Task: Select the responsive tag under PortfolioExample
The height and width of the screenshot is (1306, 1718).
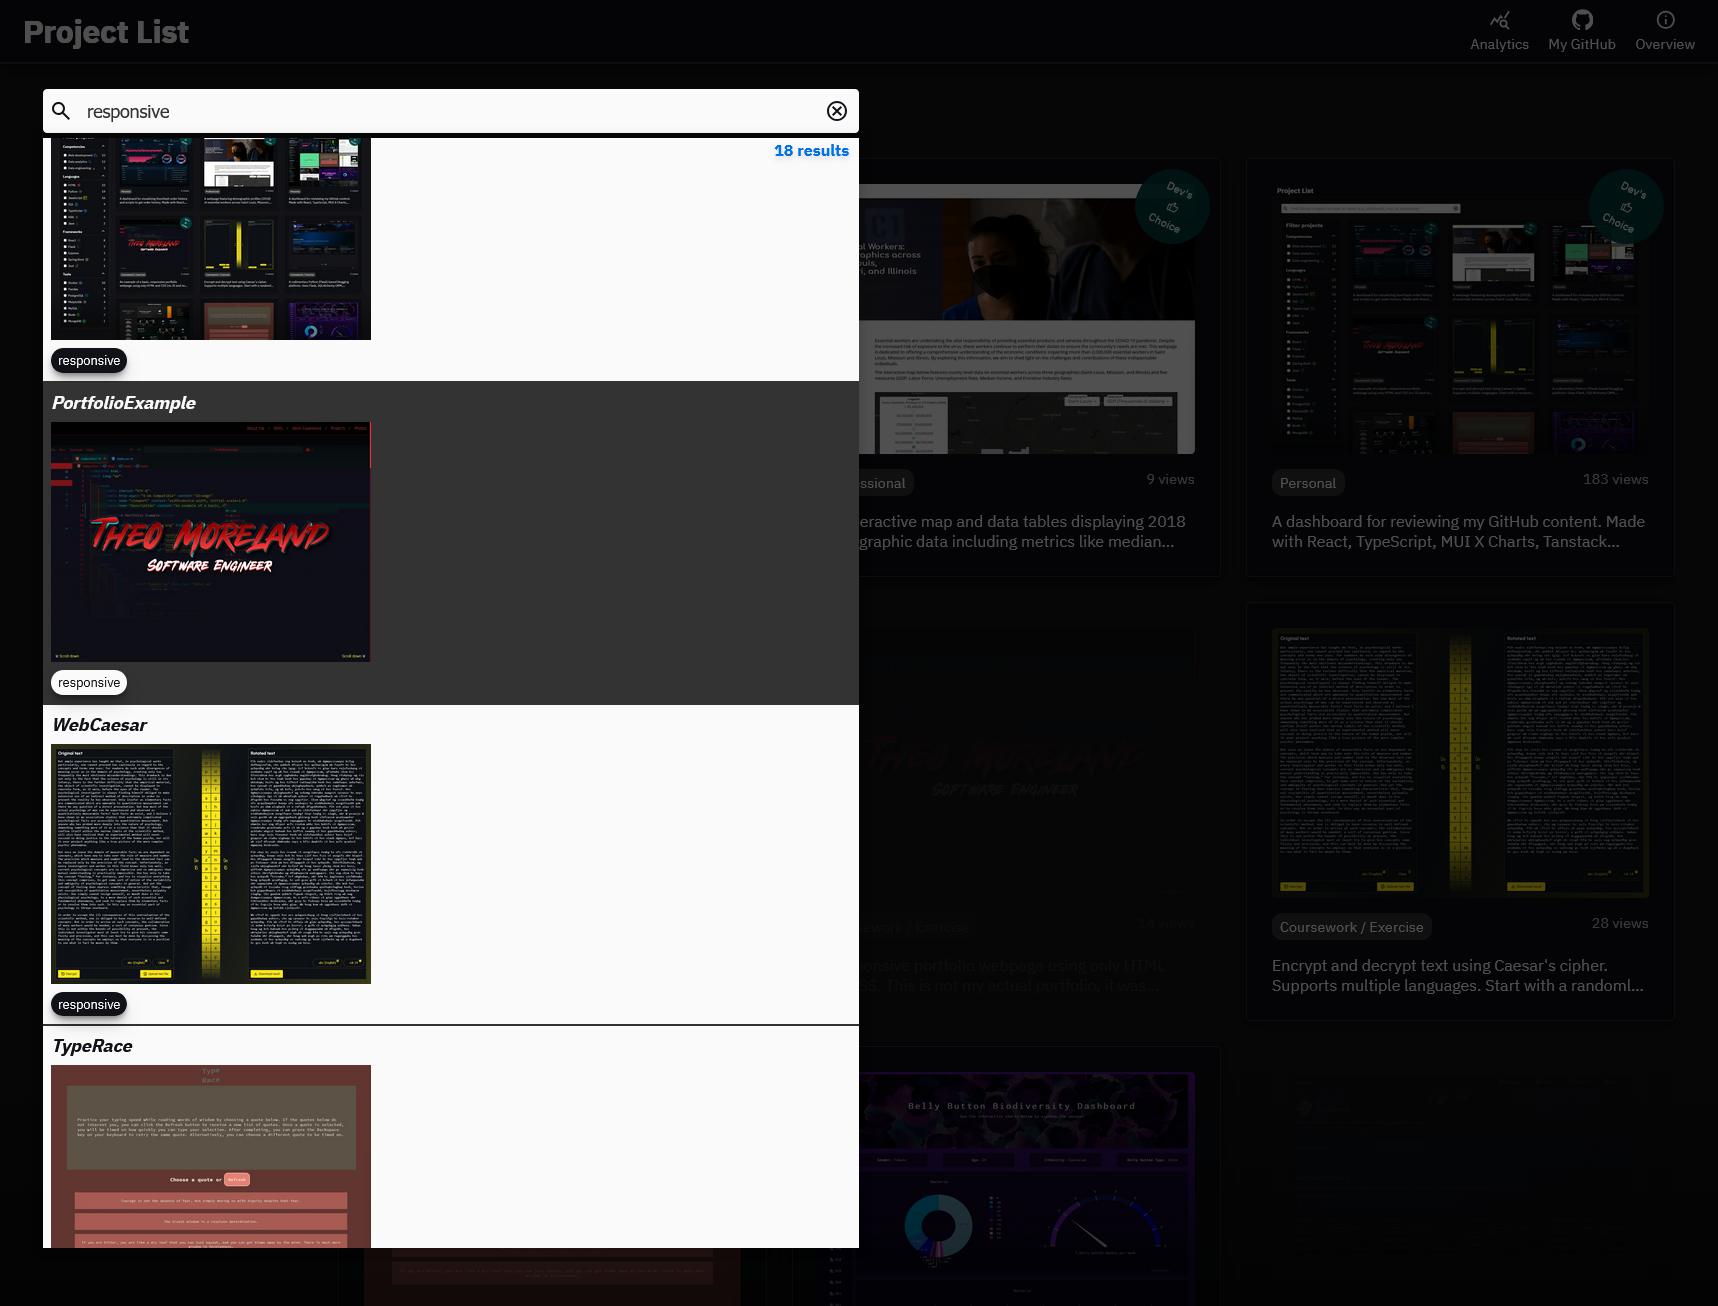Action: click(x=89, y=683)
